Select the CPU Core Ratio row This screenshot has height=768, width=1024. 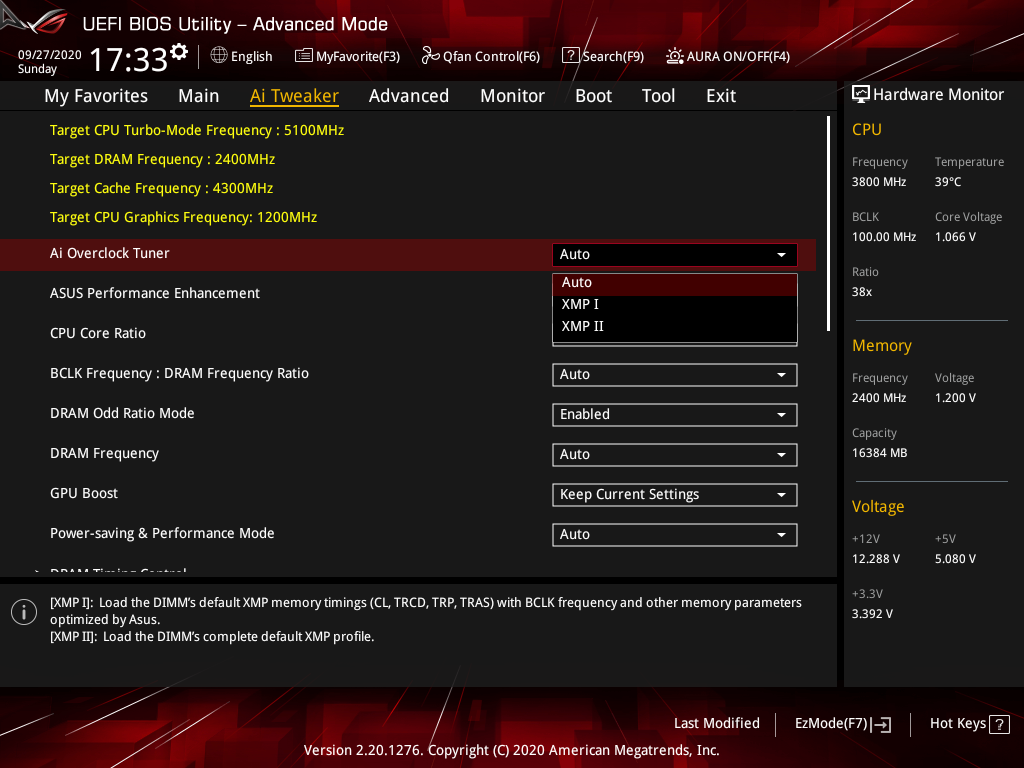(98, 333)
